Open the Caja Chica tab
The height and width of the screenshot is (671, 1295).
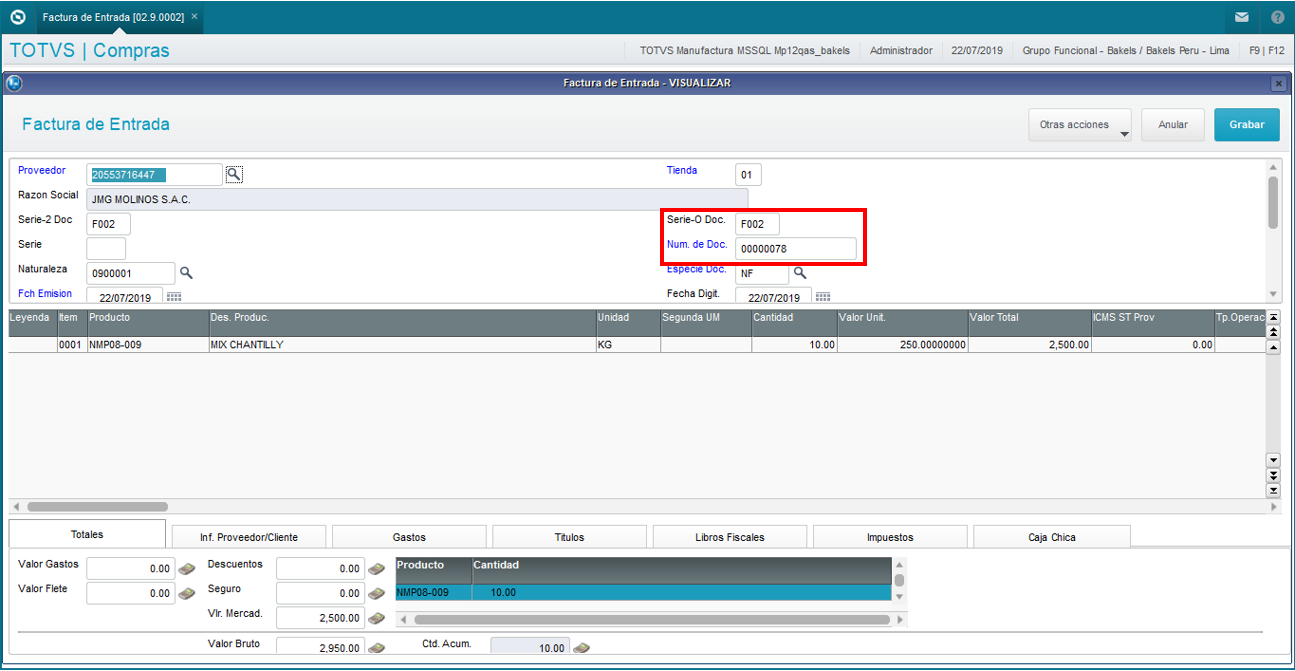coord(1052,537)
